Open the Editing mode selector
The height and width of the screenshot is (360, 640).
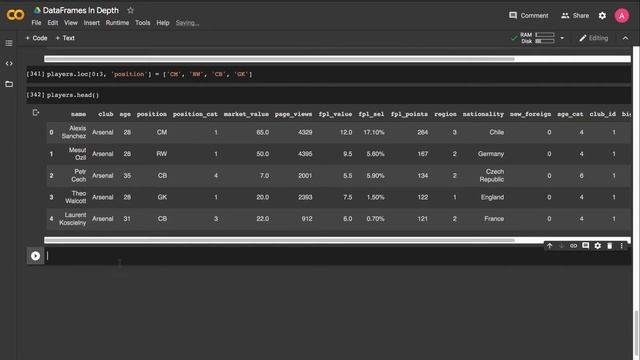(x=593, y=38)
